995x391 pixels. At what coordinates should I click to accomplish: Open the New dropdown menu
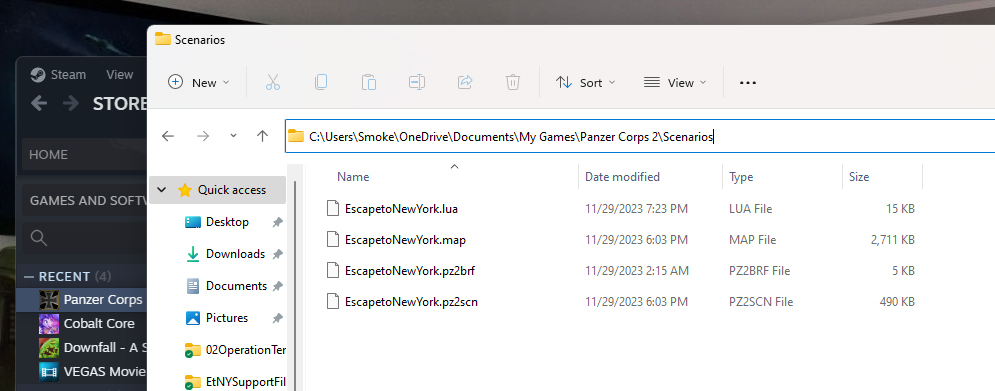point(199,83)
